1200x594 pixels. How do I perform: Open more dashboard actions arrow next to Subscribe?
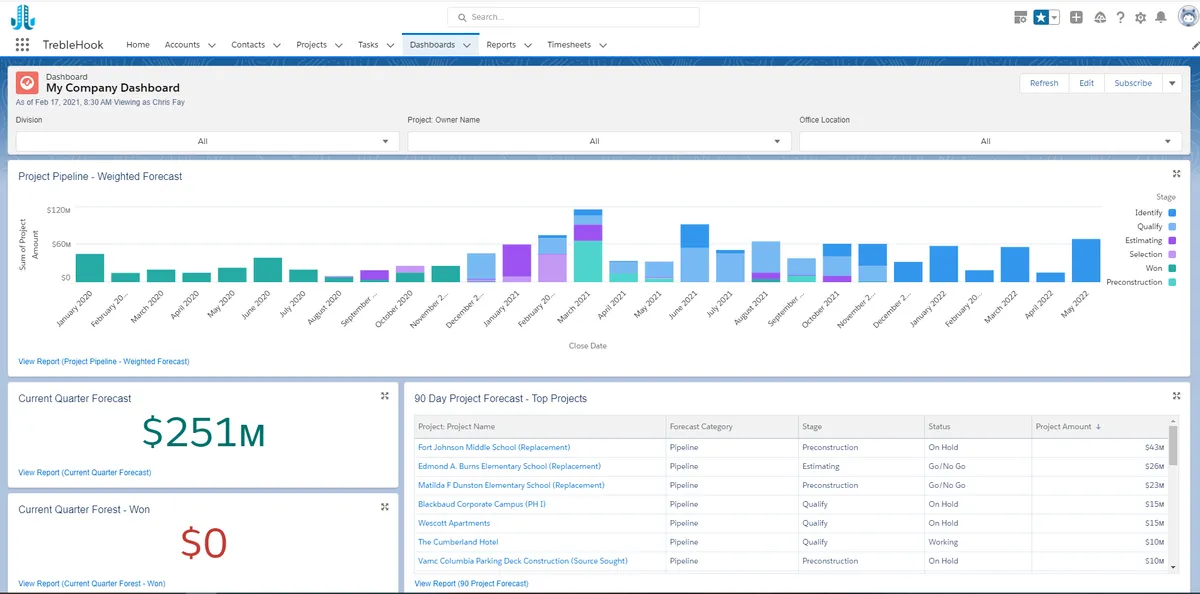point(1172,83)
